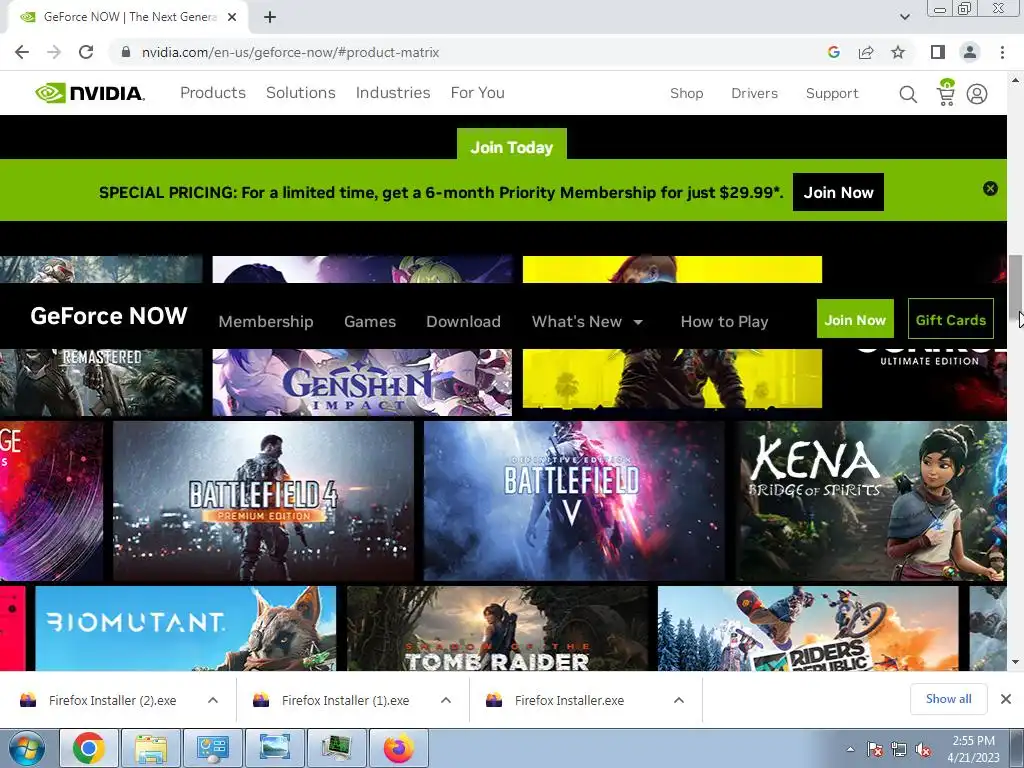Screen dimensions: 1024x768
Task: Click Chrome icon in taskbar
Action: 89,748
